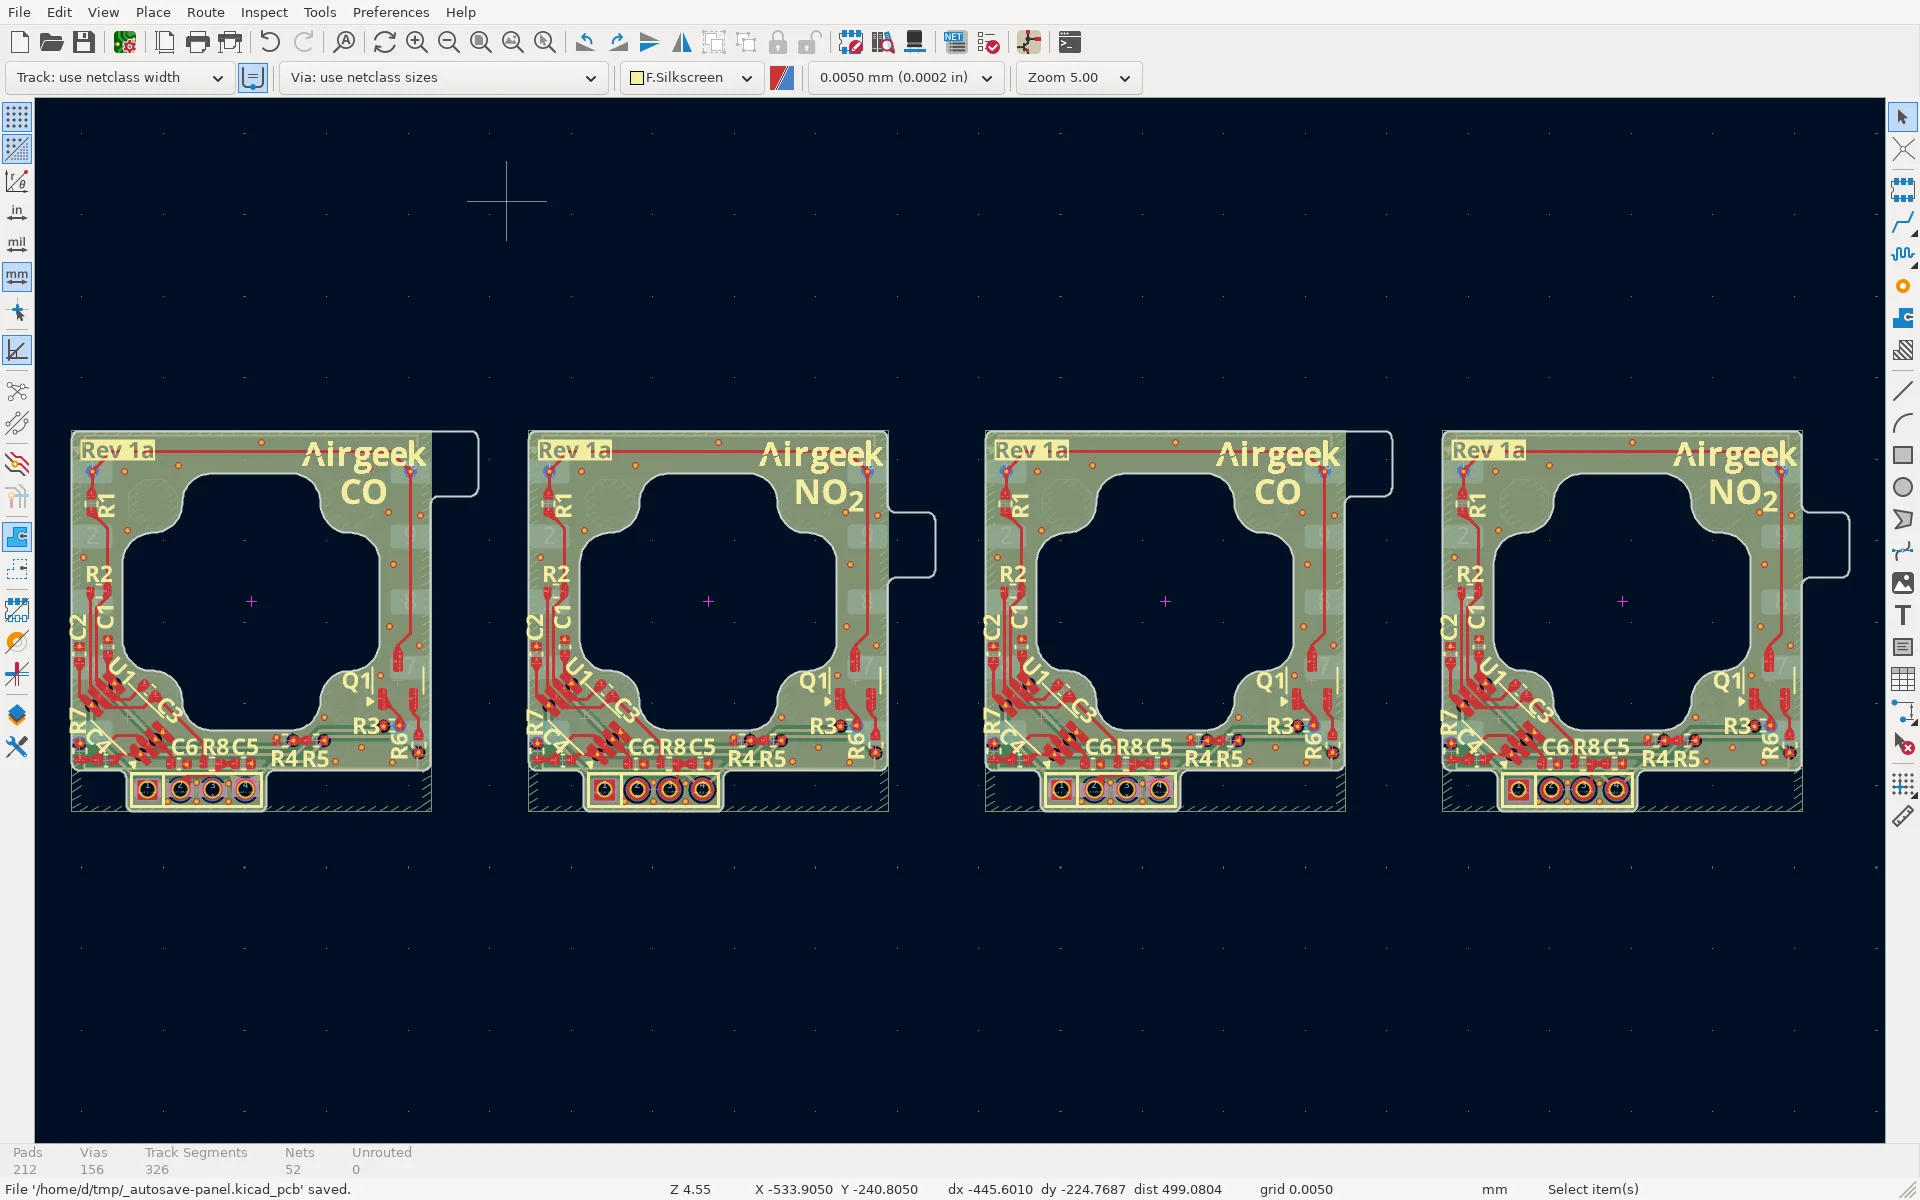Mirror selection horizontally
Image resolution: width=1920 pixels, height=1200 pixels.
(x=682, y=42)
